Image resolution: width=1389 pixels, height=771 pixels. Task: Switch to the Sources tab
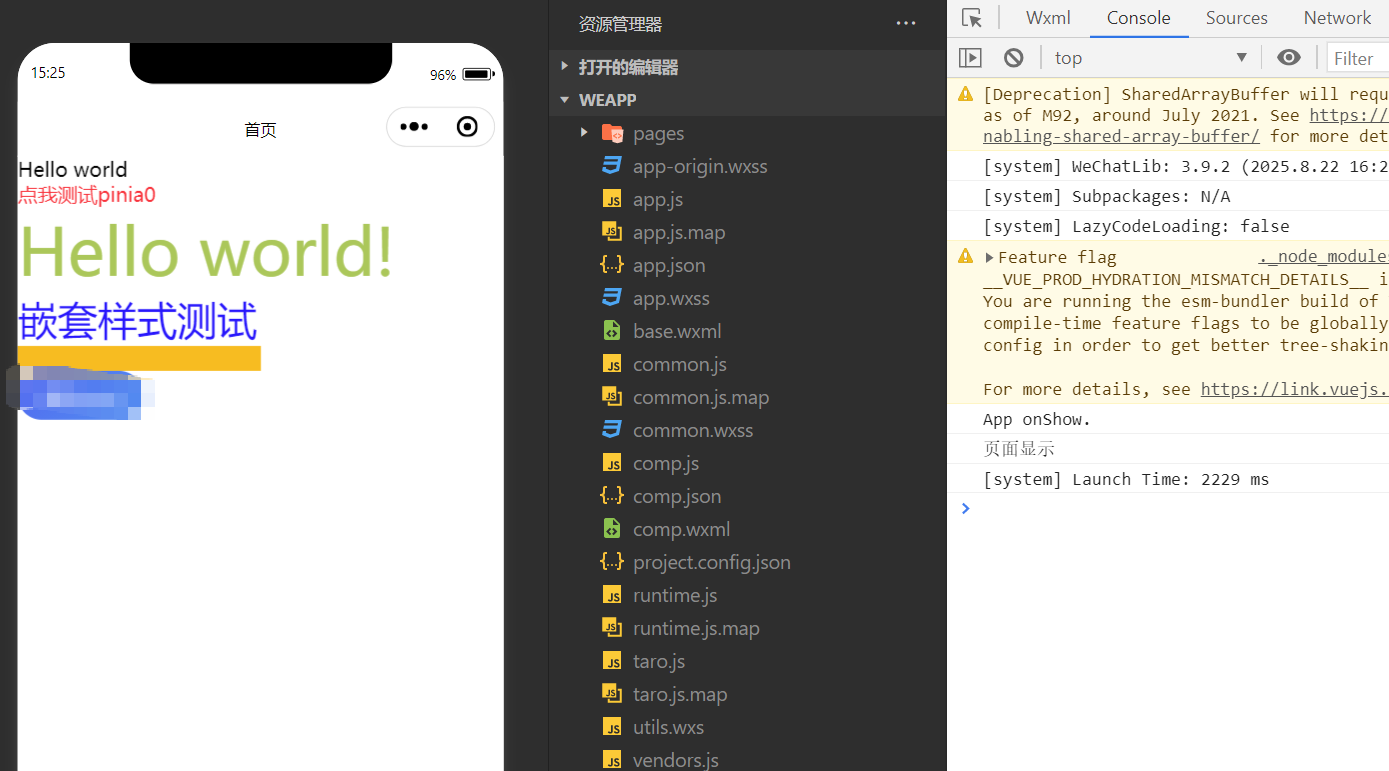pyautogui.click(x=1237, y=18)
